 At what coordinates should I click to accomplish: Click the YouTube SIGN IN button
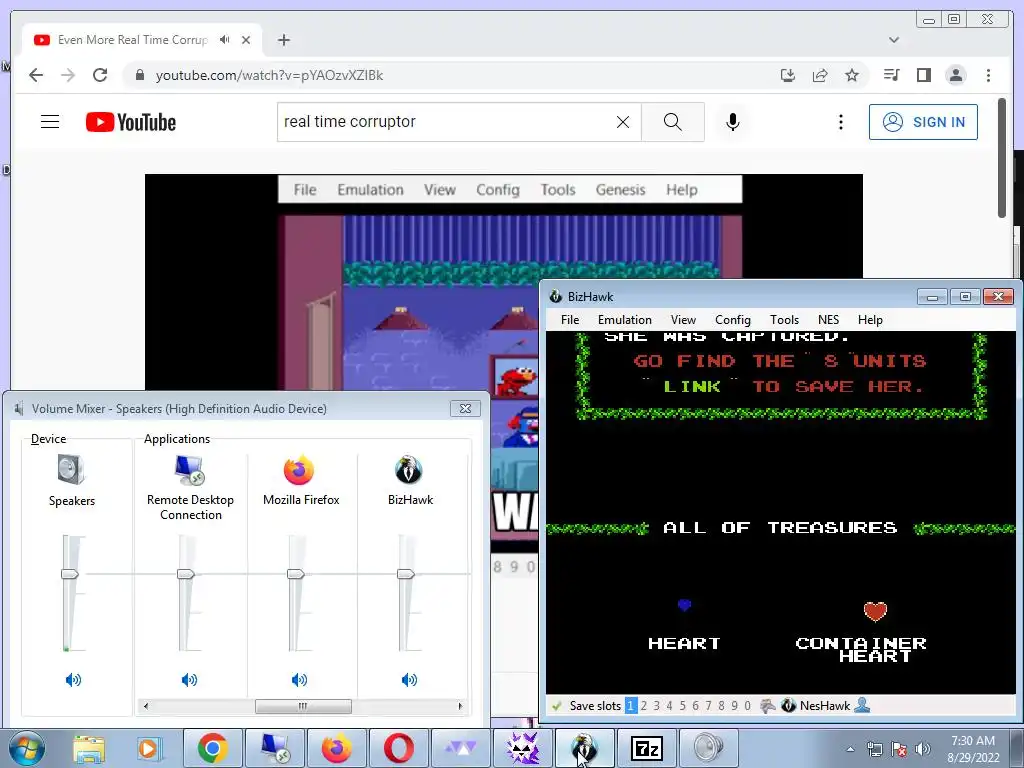[923, 121]
